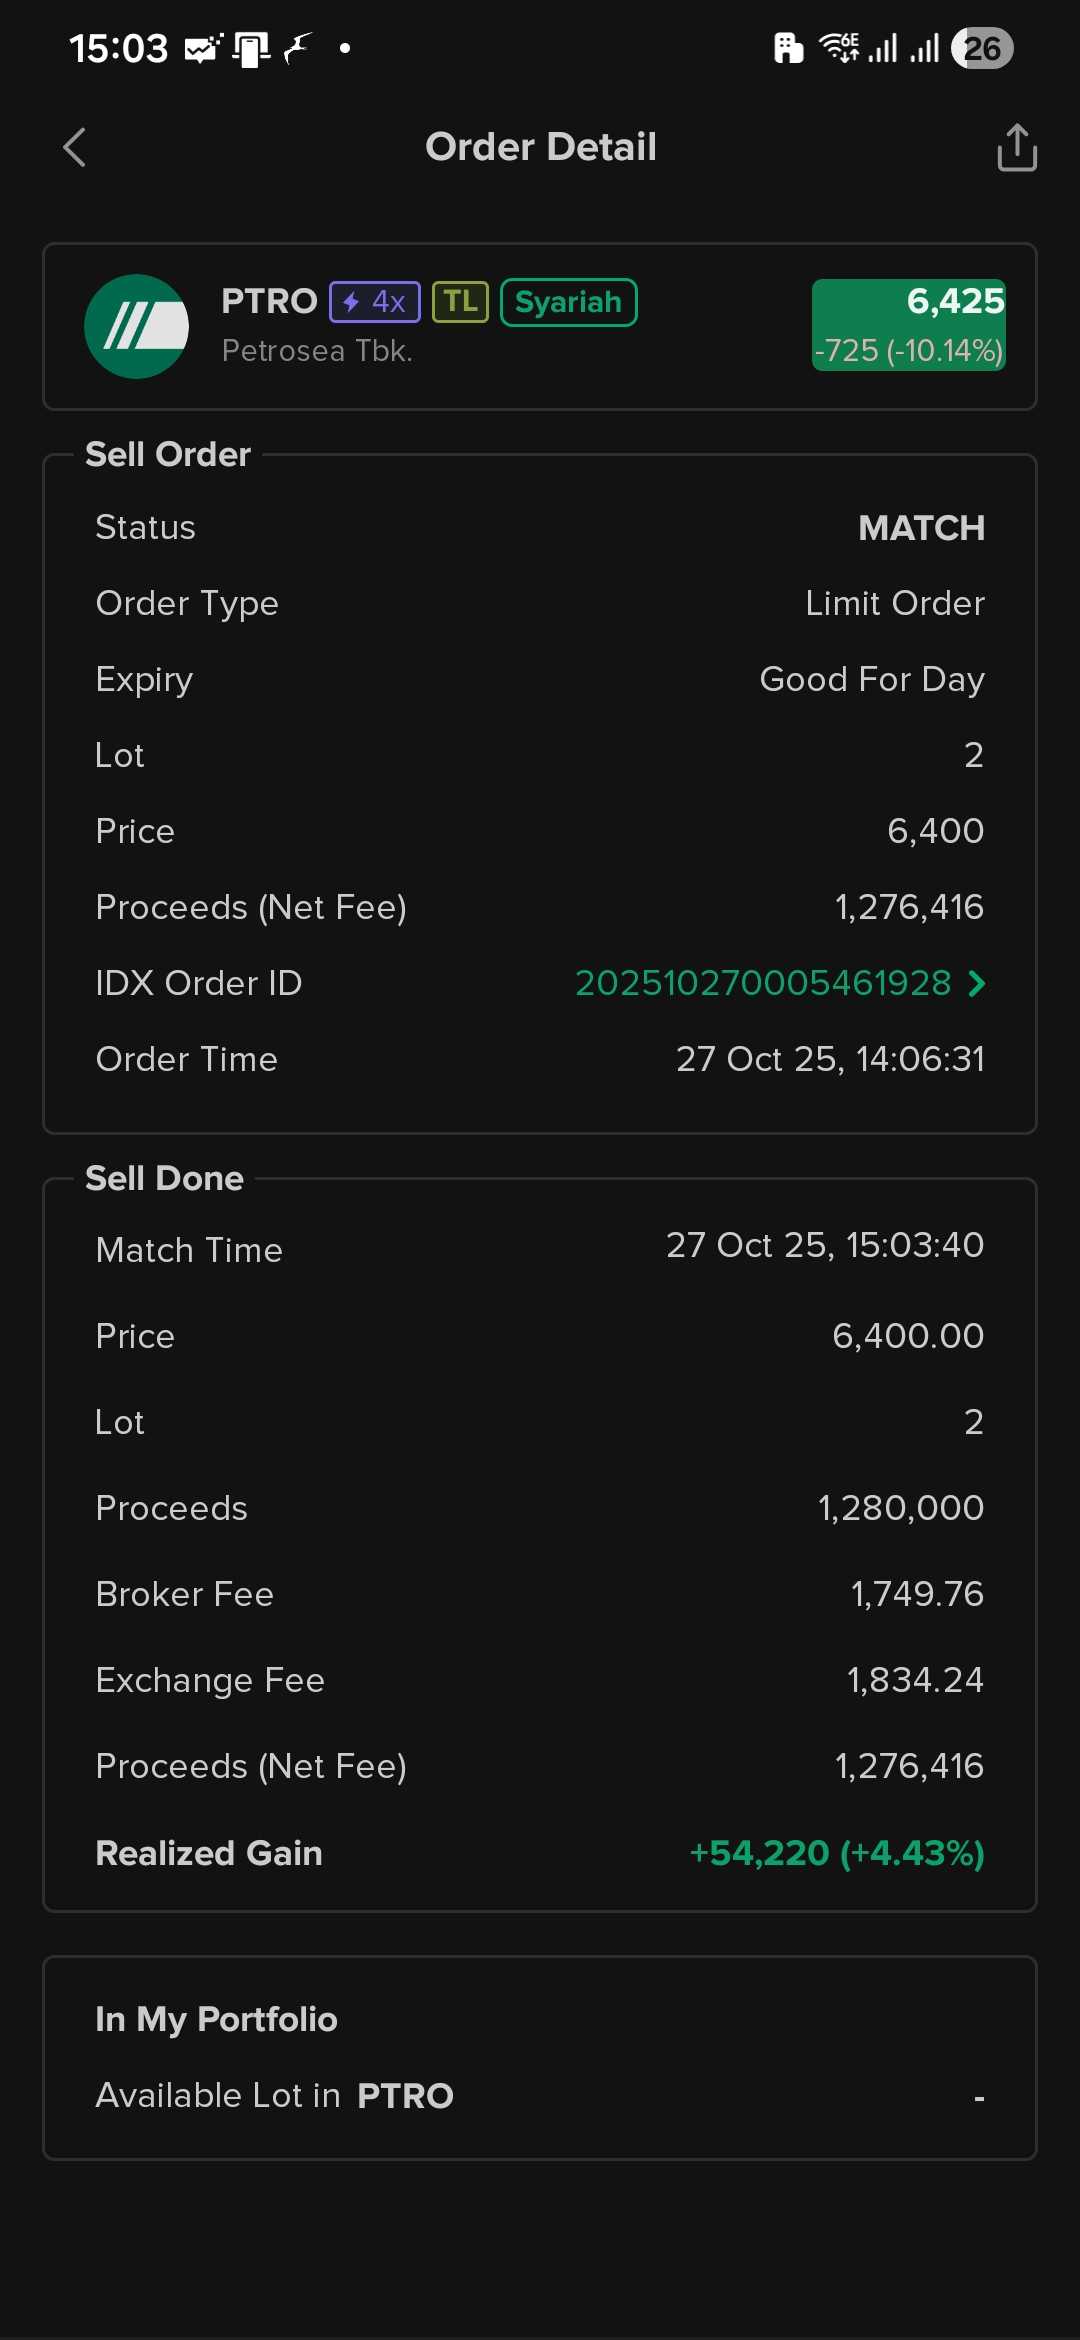Tap the back arrow icon
This screenshot has width=1080, height=2340.
[x=75, y=148]
